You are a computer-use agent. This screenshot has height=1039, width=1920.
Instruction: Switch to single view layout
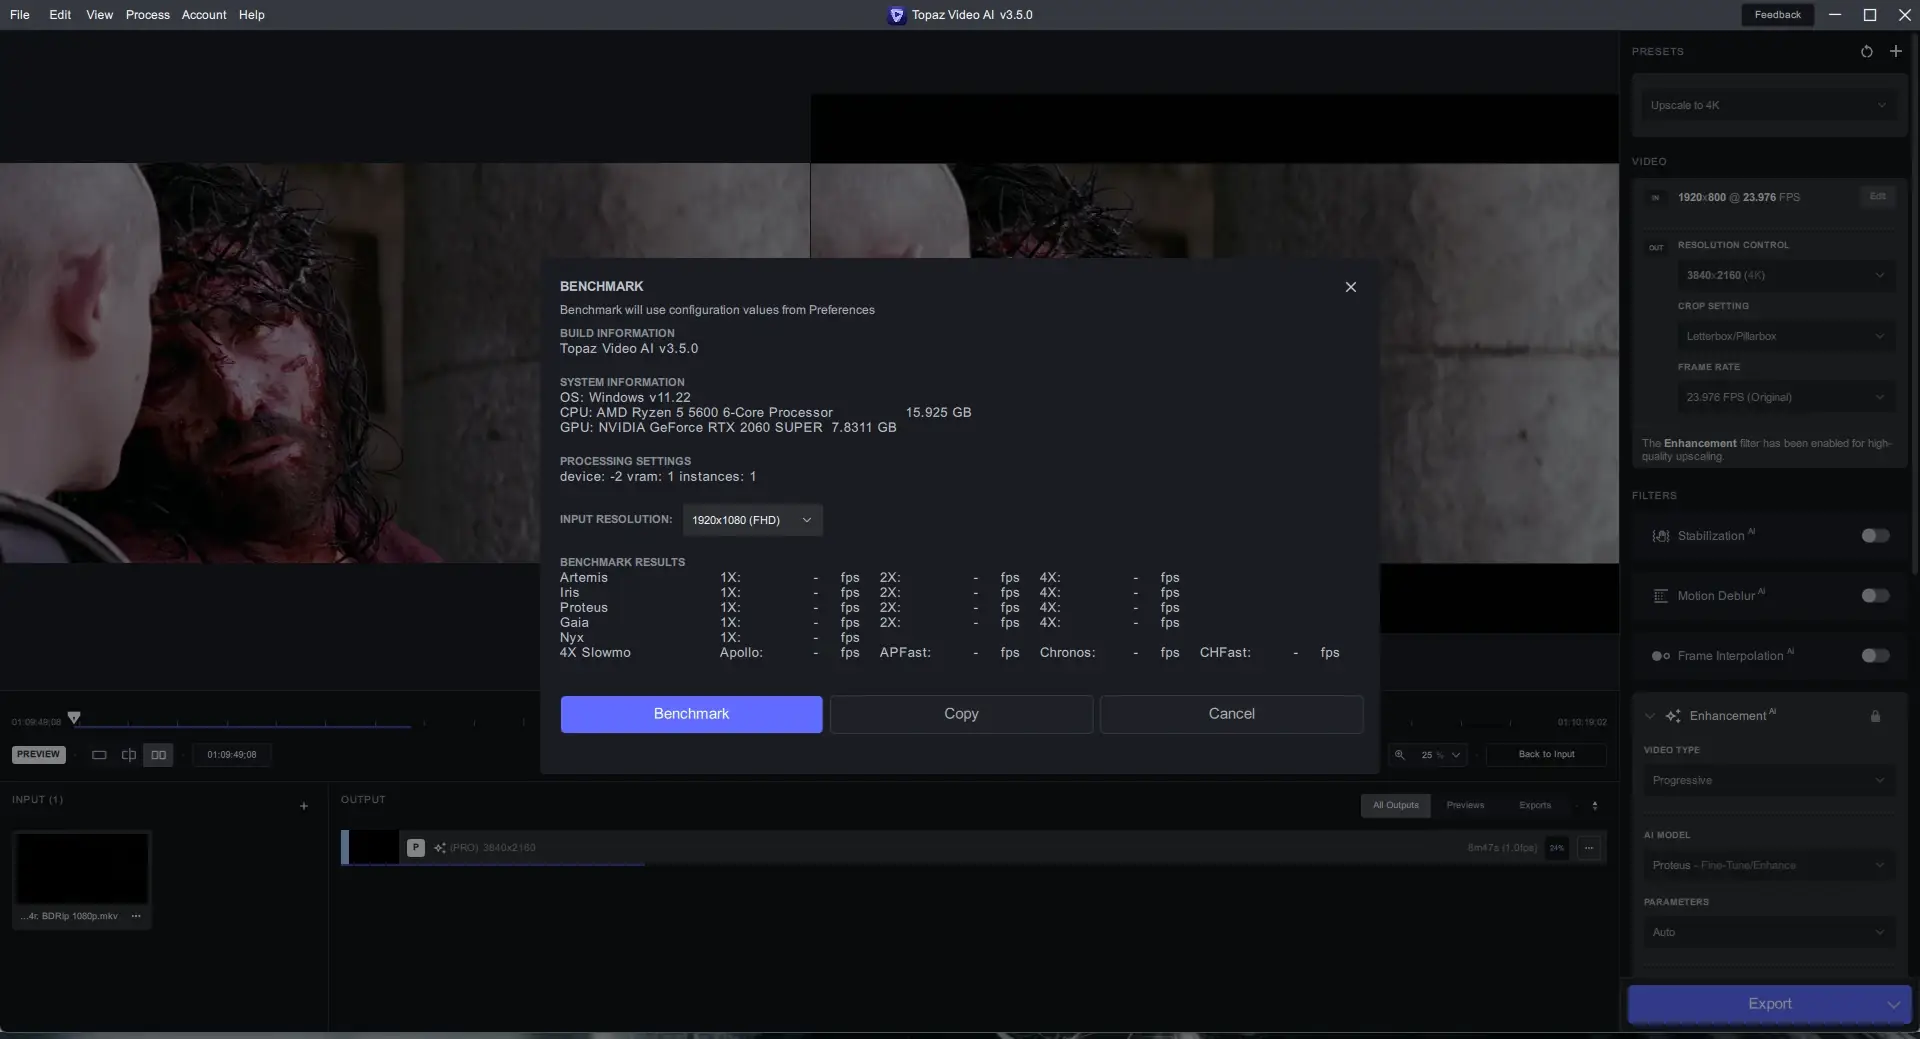pos(99,755)
